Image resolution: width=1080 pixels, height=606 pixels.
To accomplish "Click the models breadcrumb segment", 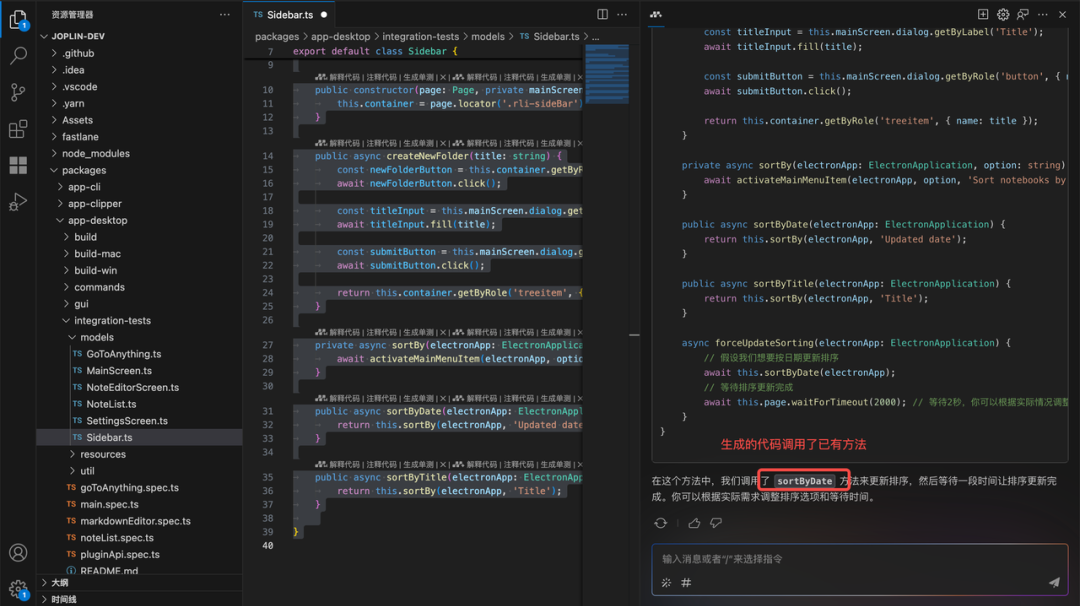I will click(488, 36).
